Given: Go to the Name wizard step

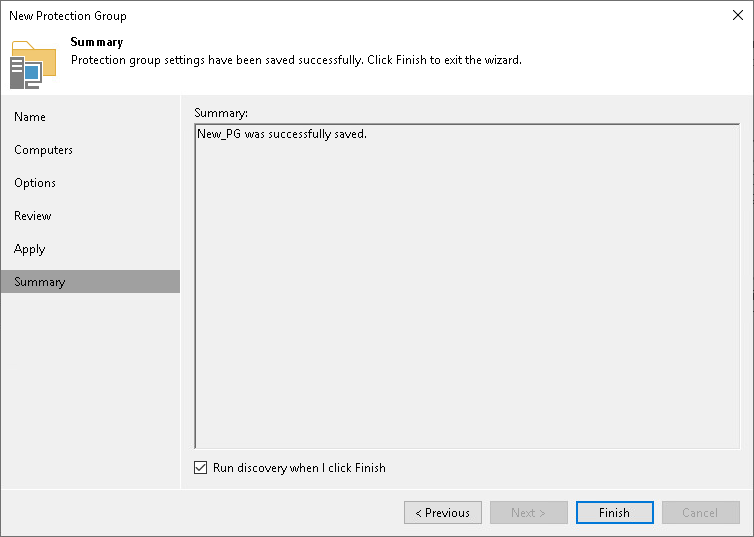Looking at the screenshot, I should (x=30, y=117).
